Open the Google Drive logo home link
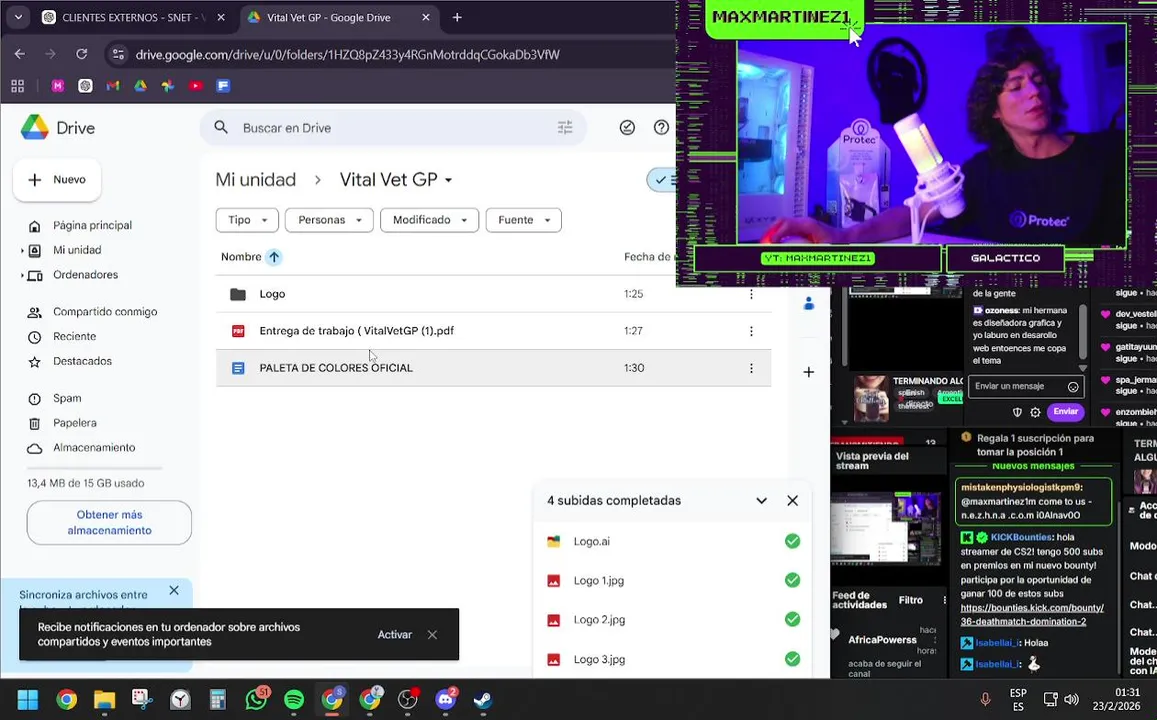The width and height of the screenshot is (1157, 720). 58,128
